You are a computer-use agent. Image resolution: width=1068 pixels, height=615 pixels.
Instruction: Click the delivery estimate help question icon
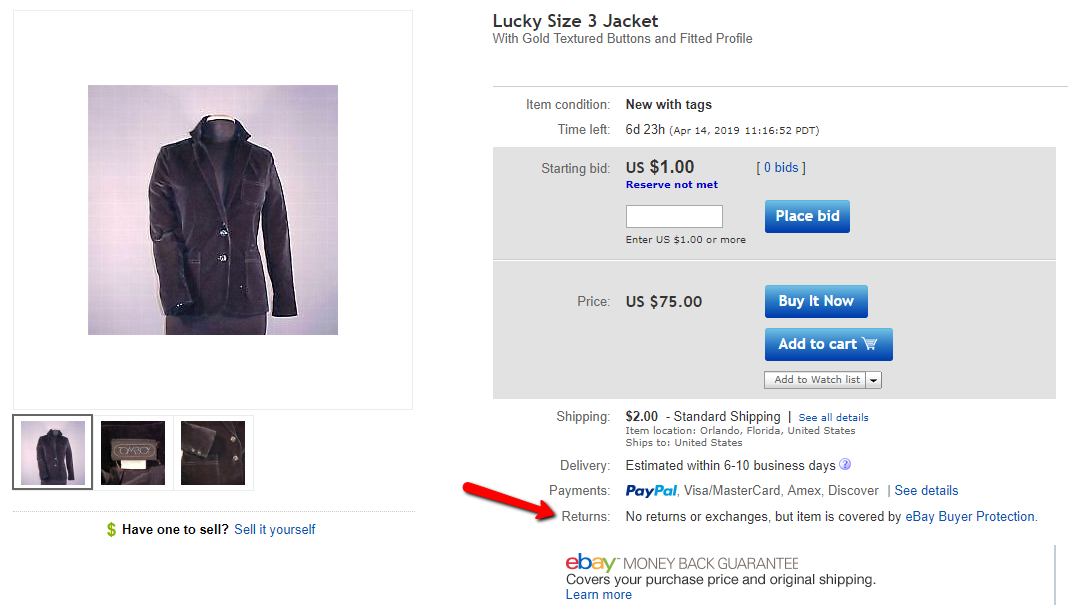pos(845,464)
